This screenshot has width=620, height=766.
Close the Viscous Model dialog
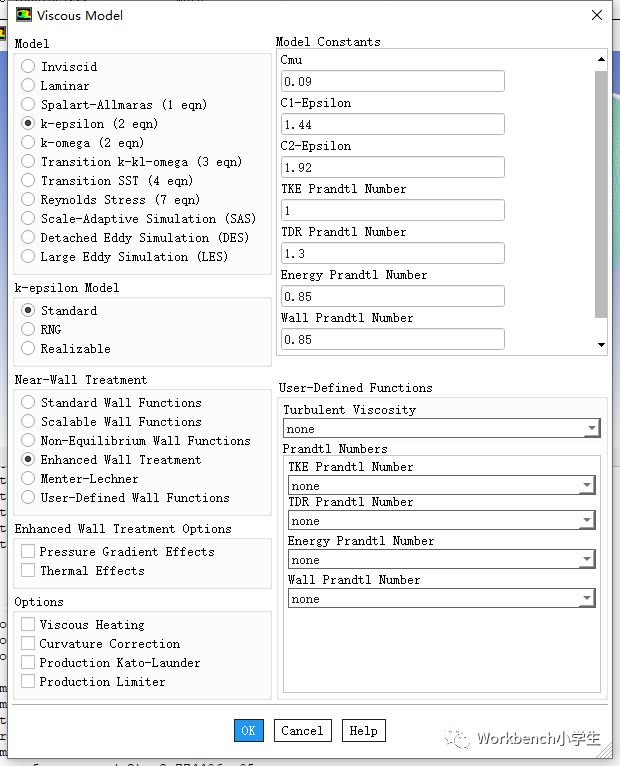pos(597,15)
